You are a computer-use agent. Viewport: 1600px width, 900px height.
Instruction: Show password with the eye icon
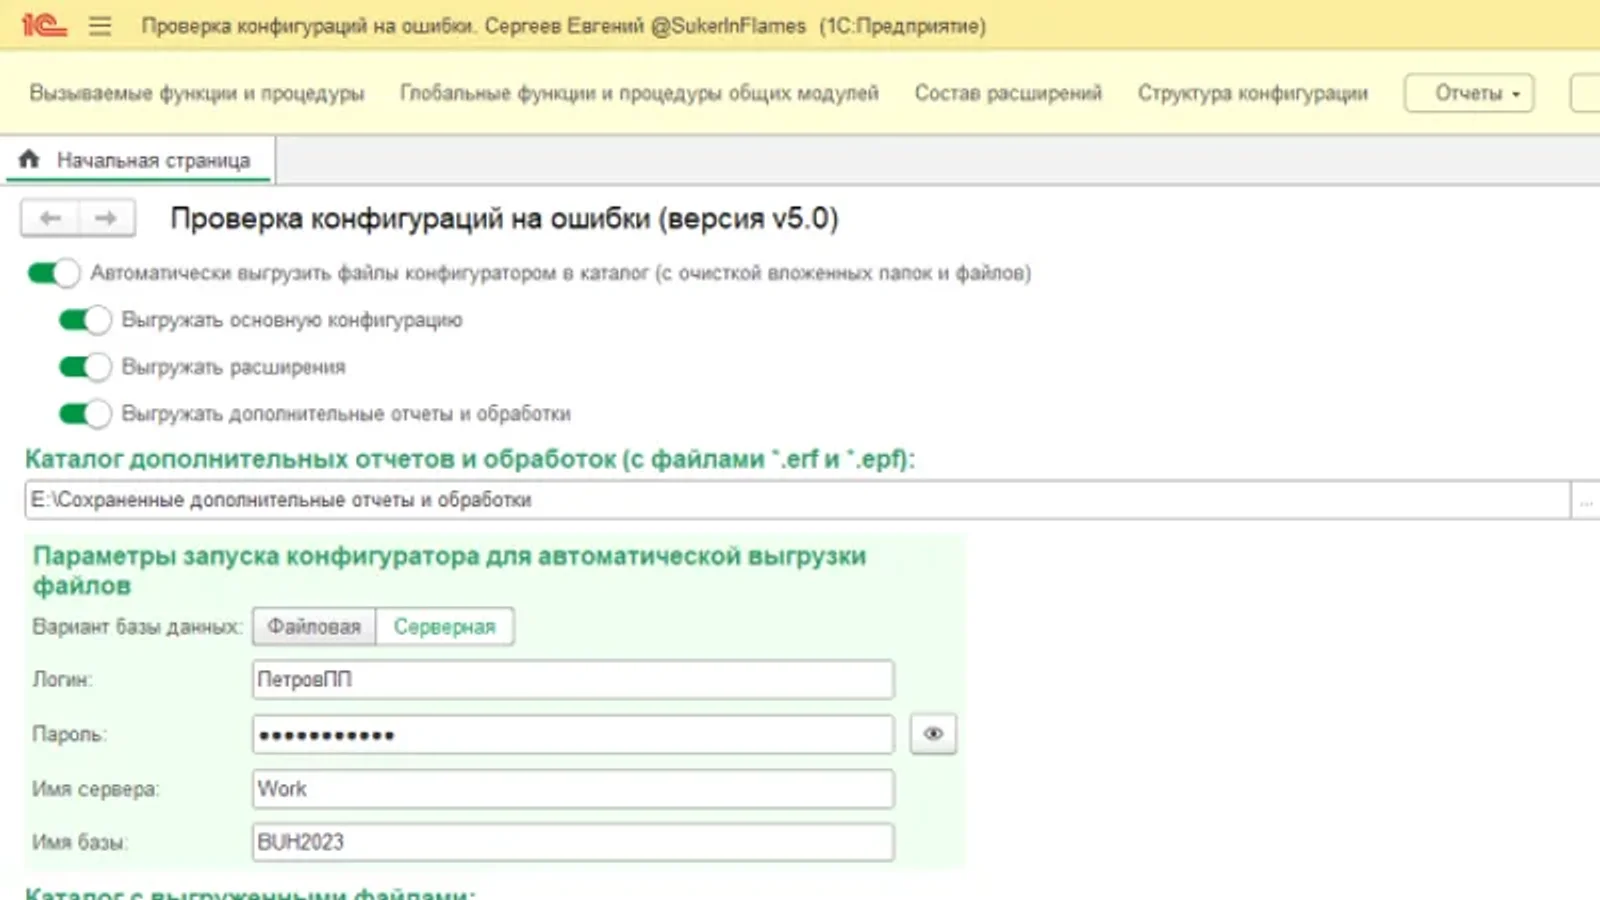tap(933, 734)
